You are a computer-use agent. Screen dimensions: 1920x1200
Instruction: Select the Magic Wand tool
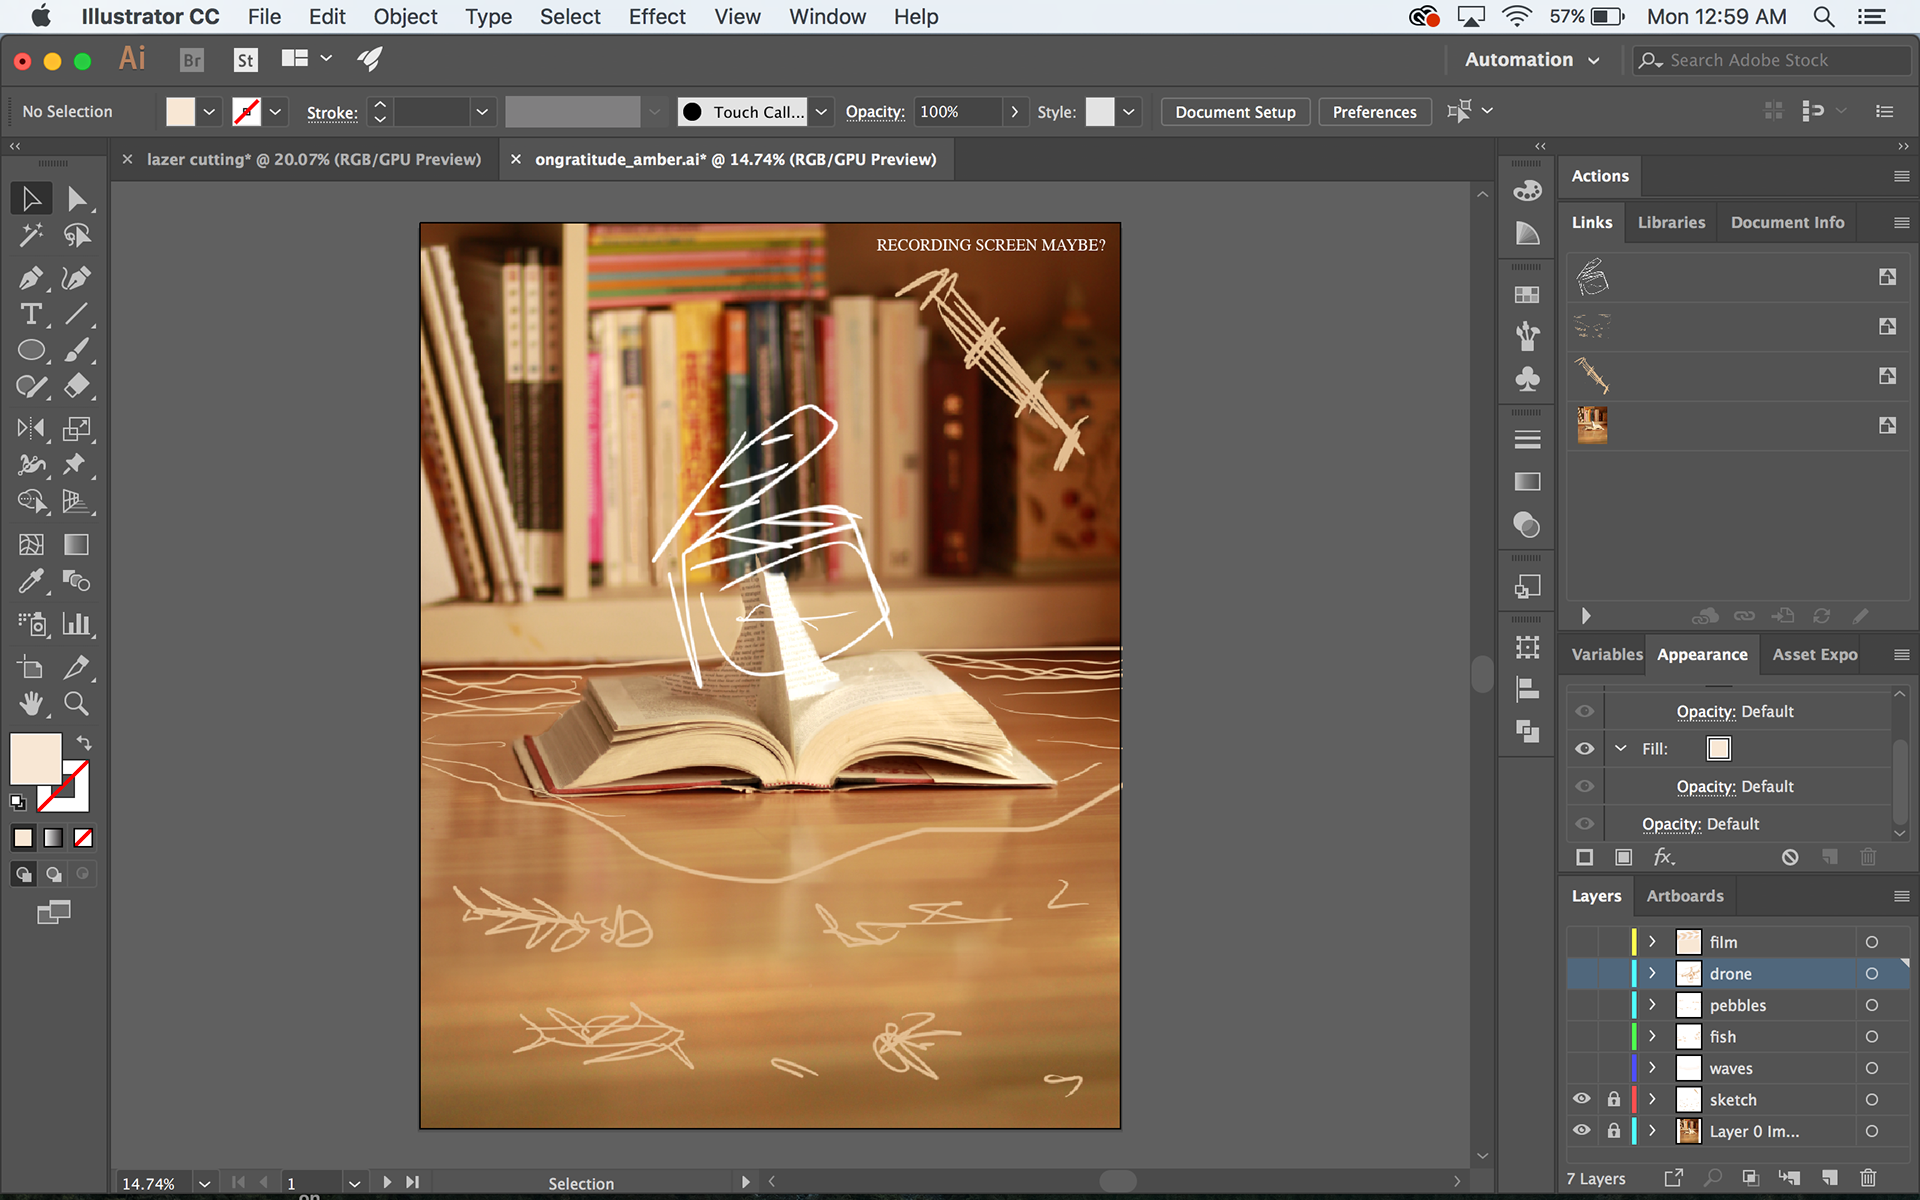coord(30,236)
